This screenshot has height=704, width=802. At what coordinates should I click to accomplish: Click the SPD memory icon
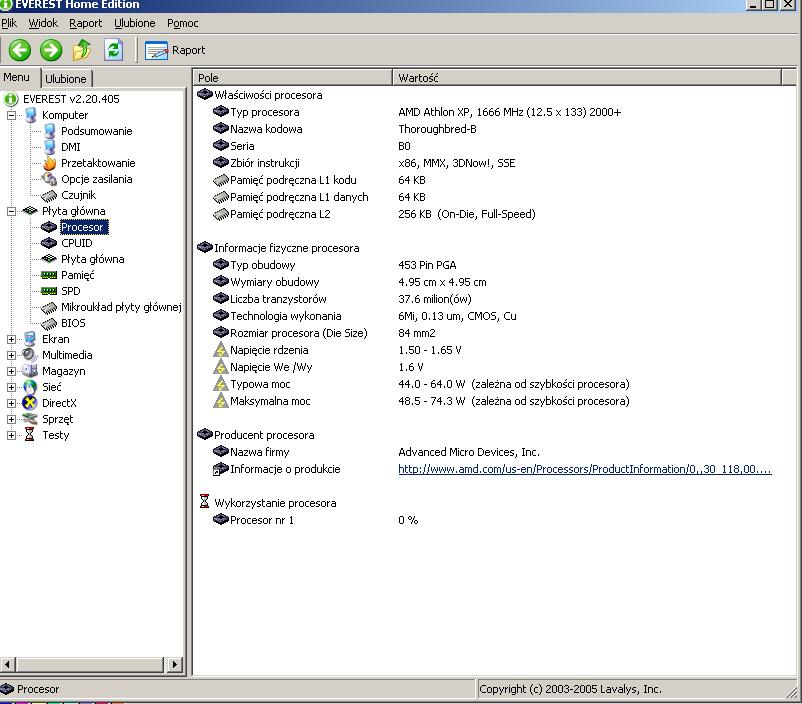[49, 291]
